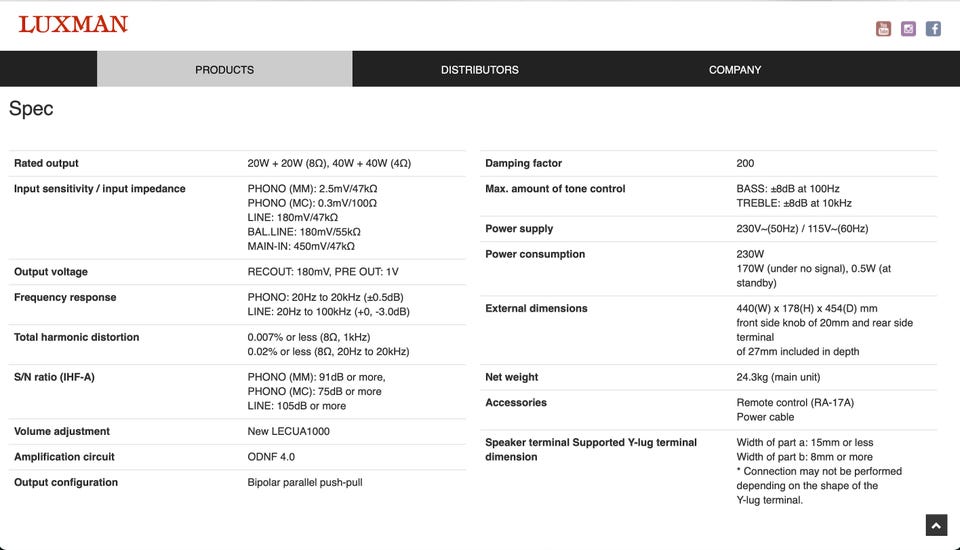The height and width of the screenshot is (550, 960).
Task: Click PHONO: 20Hz to 20kHz (±0.5dB)
Action: pyautogui.click(x=326, y=297)
